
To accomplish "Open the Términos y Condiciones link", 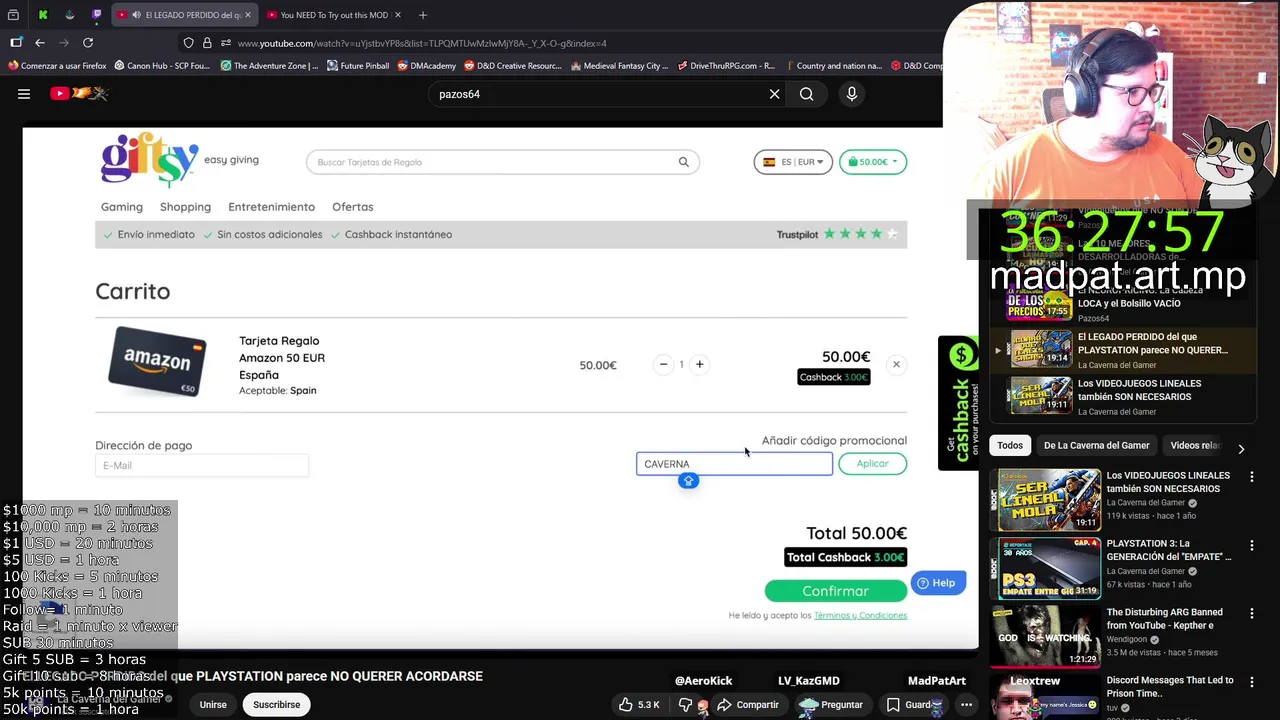I will pyautogui.click(x=860, y=616).
